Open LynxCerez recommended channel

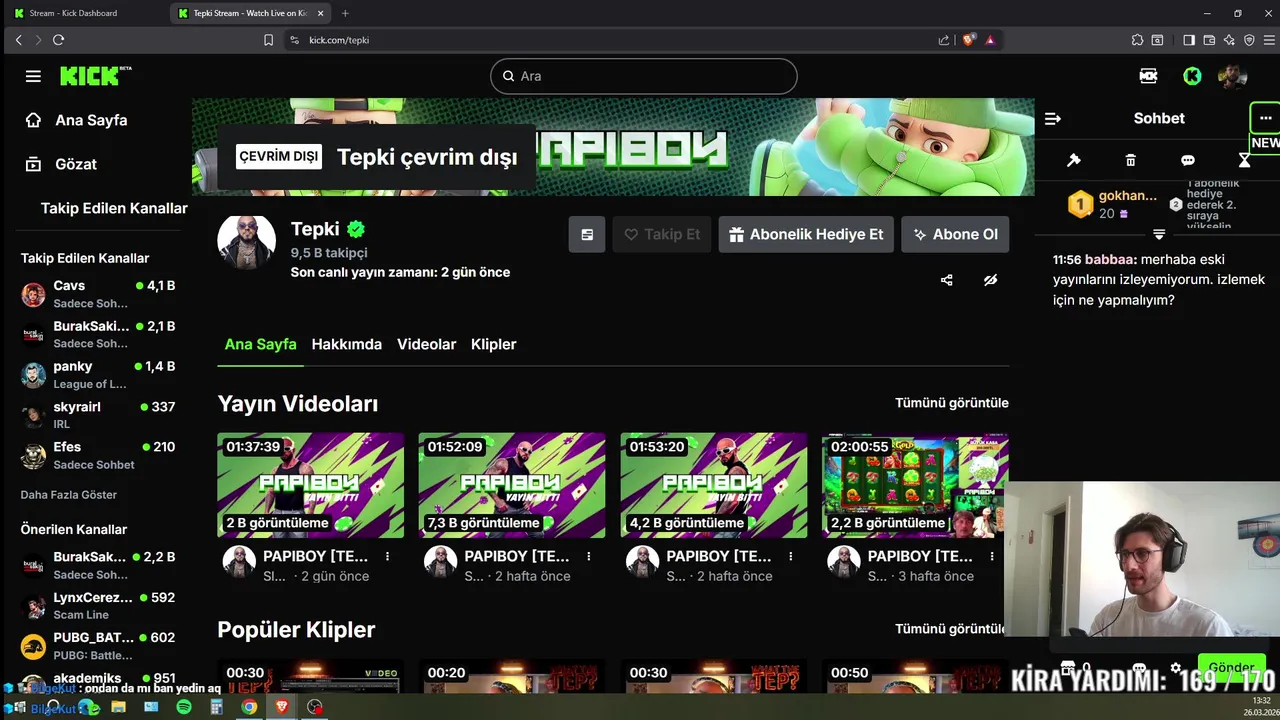coord(98,605)
